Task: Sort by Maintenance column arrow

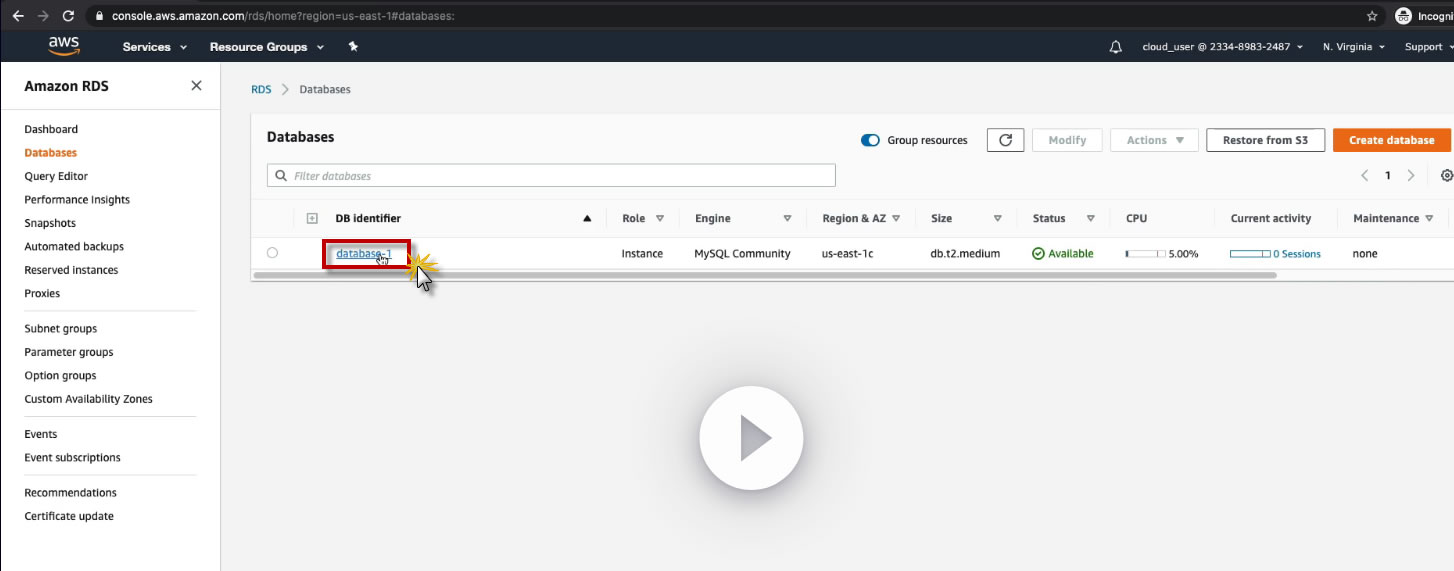Action: tap(1429, 218)
